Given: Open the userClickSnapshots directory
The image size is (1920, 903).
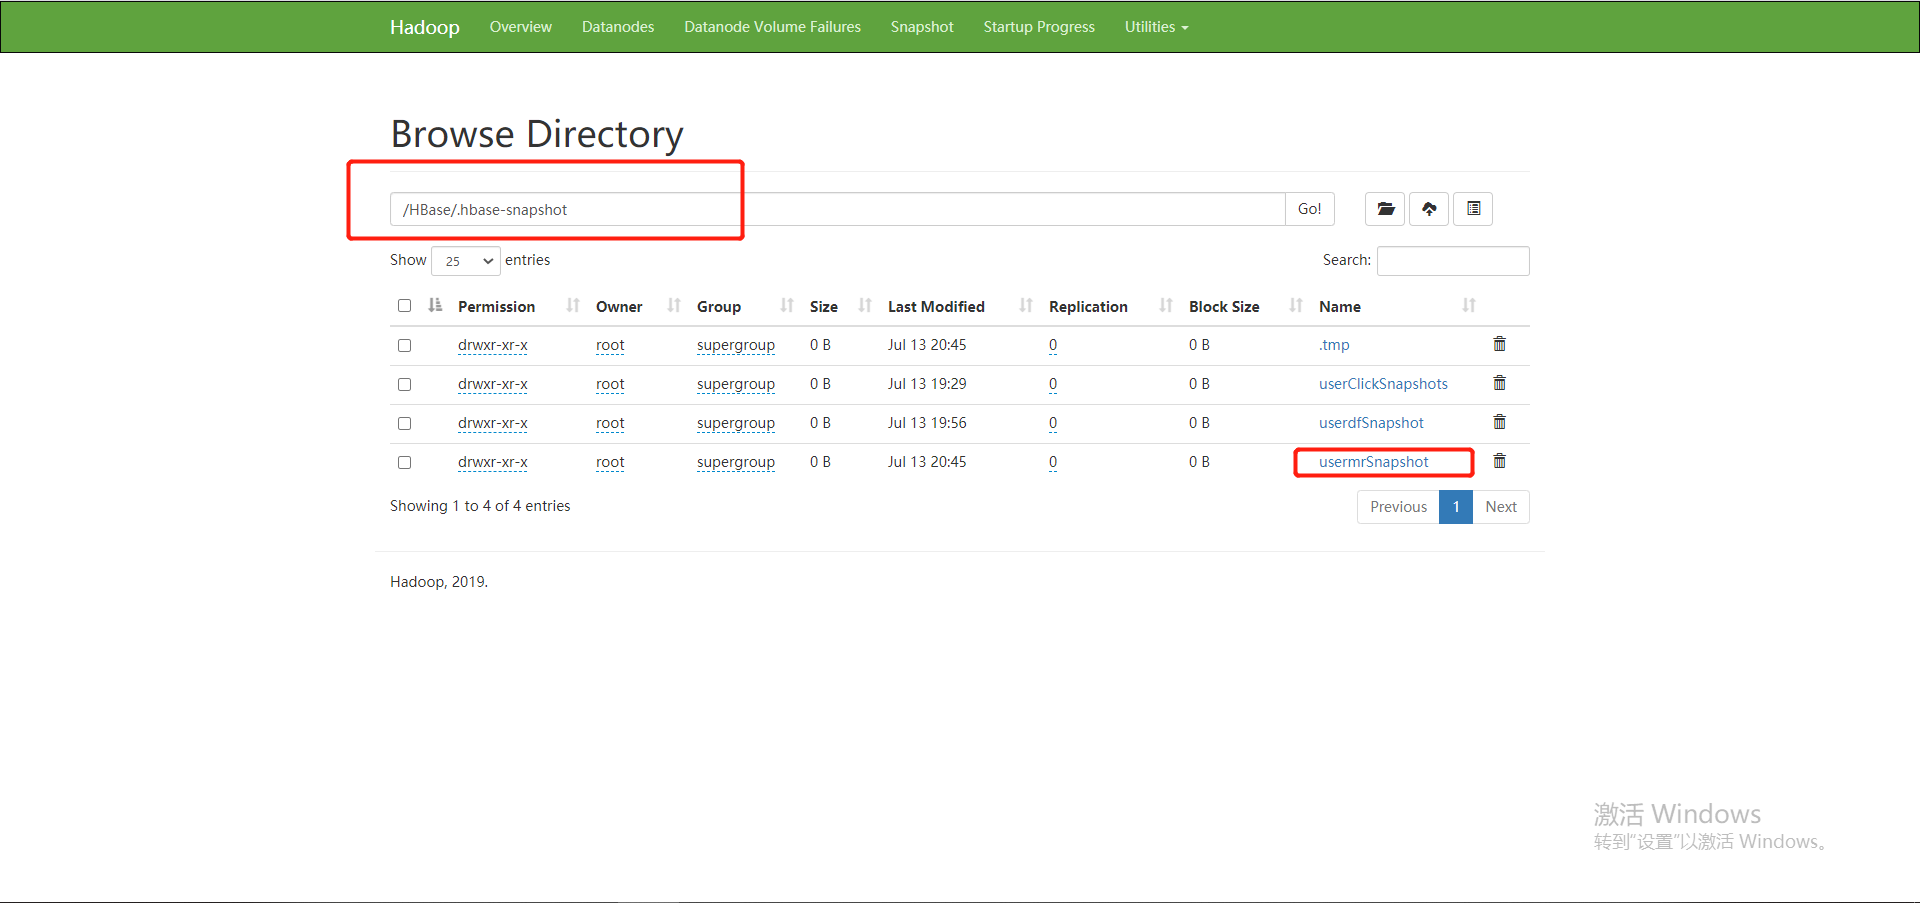Looking at the screenshot, I should coord(1383,384).
